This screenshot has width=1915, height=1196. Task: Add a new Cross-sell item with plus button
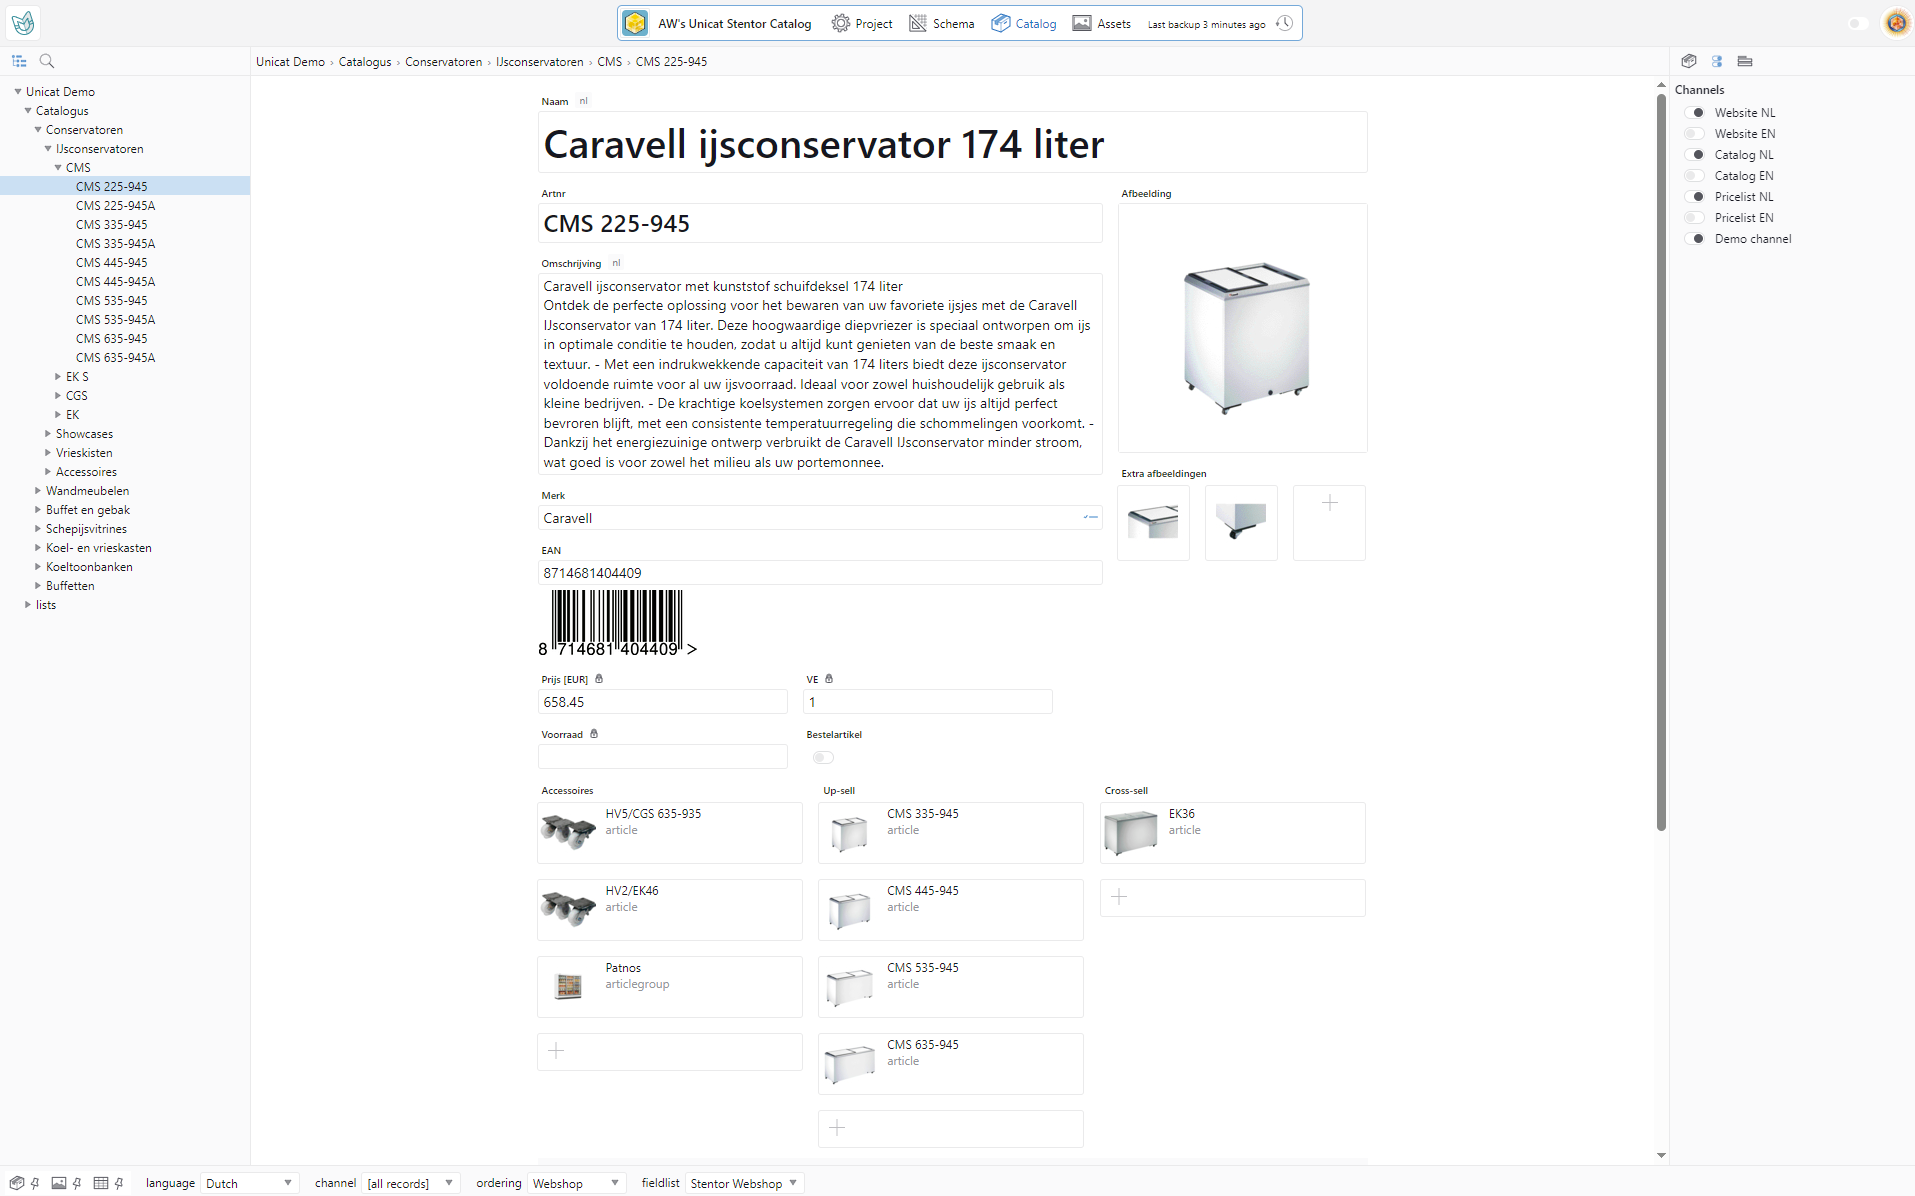click(x=1119, y=897)
